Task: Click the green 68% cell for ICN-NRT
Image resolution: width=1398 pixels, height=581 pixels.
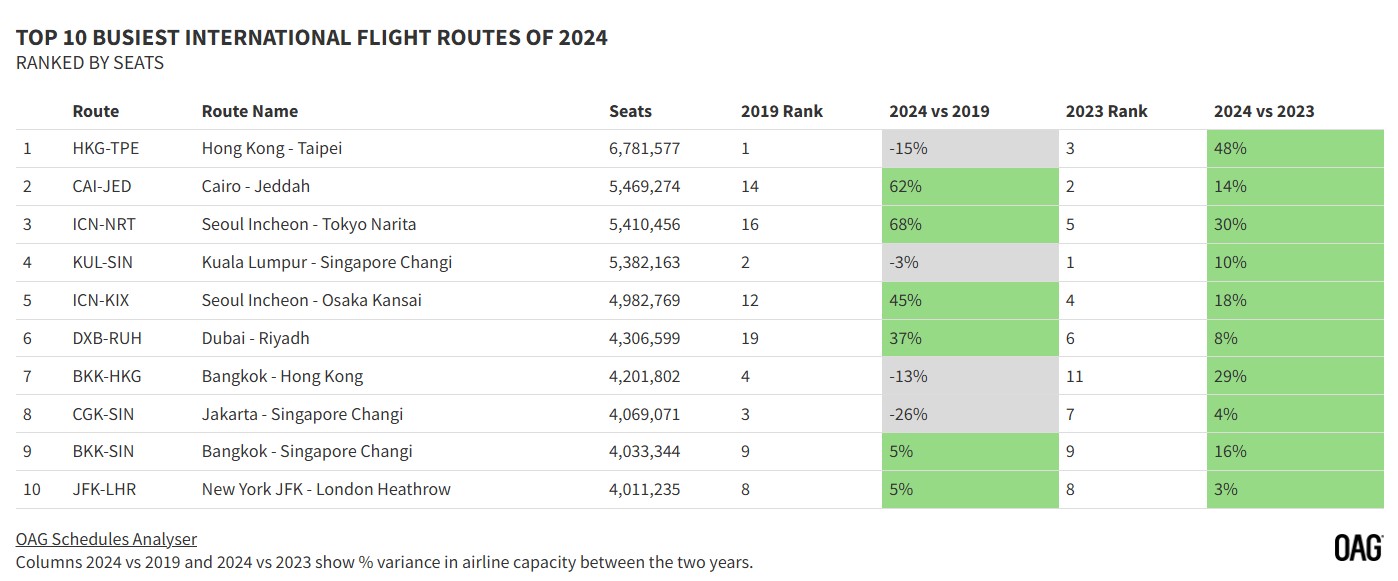Action: pyautogui.click(x=969, y=224)
